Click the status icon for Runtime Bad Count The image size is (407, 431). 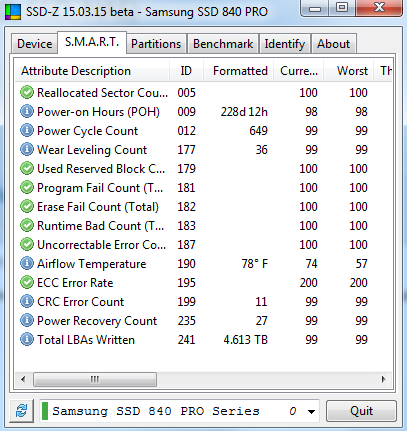pyautogui.click(x=27, y=225)
